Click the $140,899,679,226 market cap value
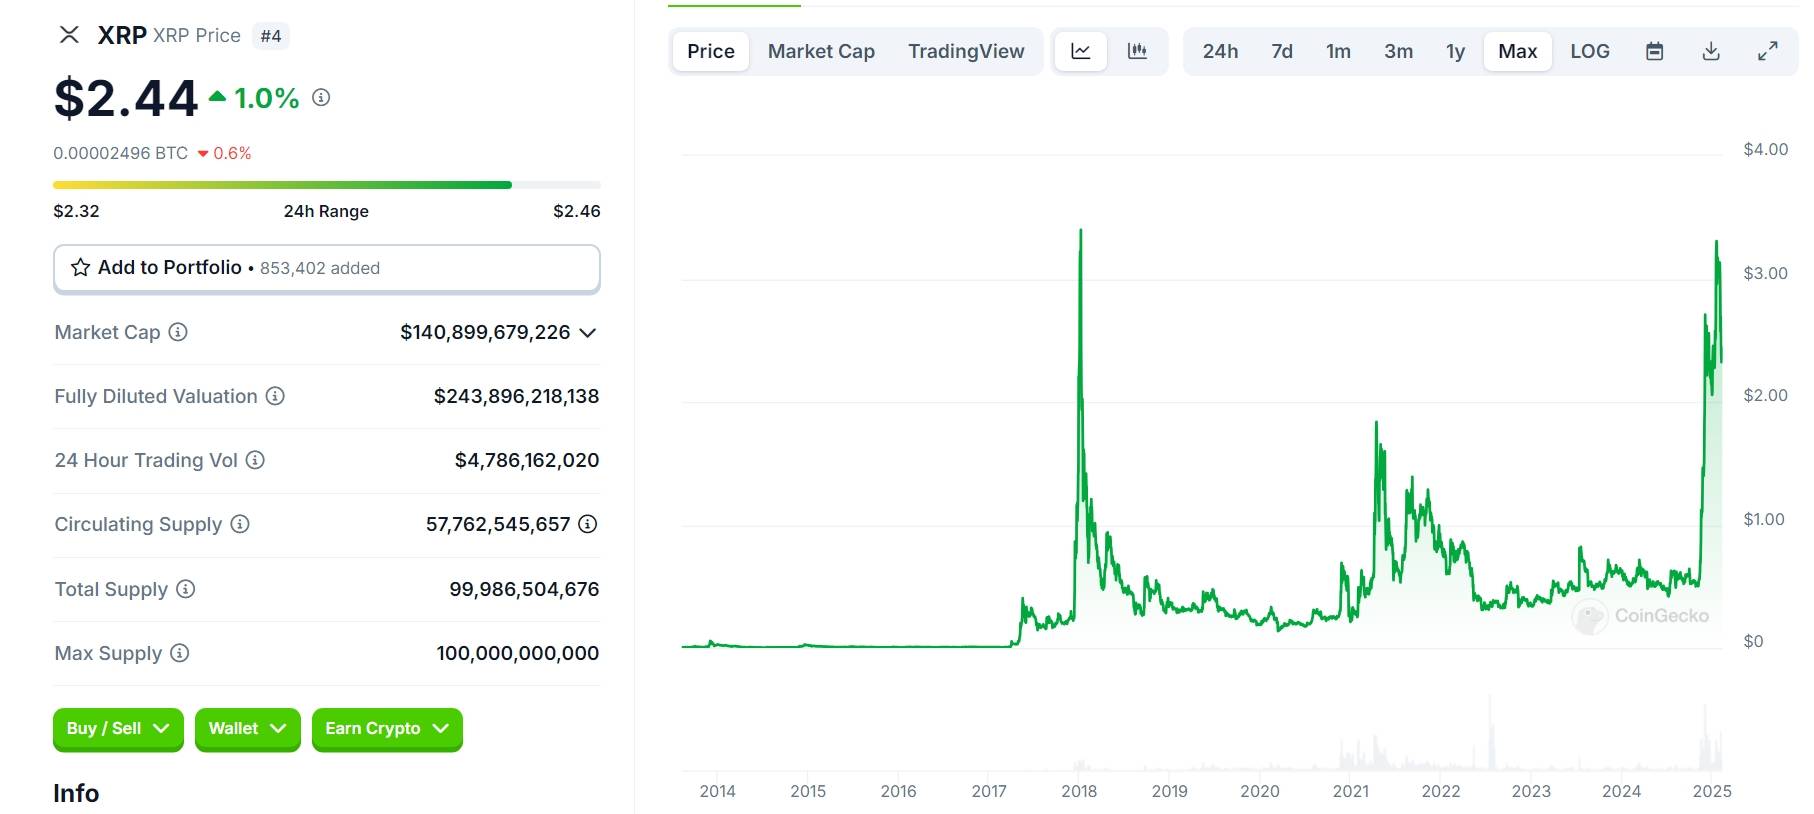This screenshot has width=1814, height=814. point(485,332)
